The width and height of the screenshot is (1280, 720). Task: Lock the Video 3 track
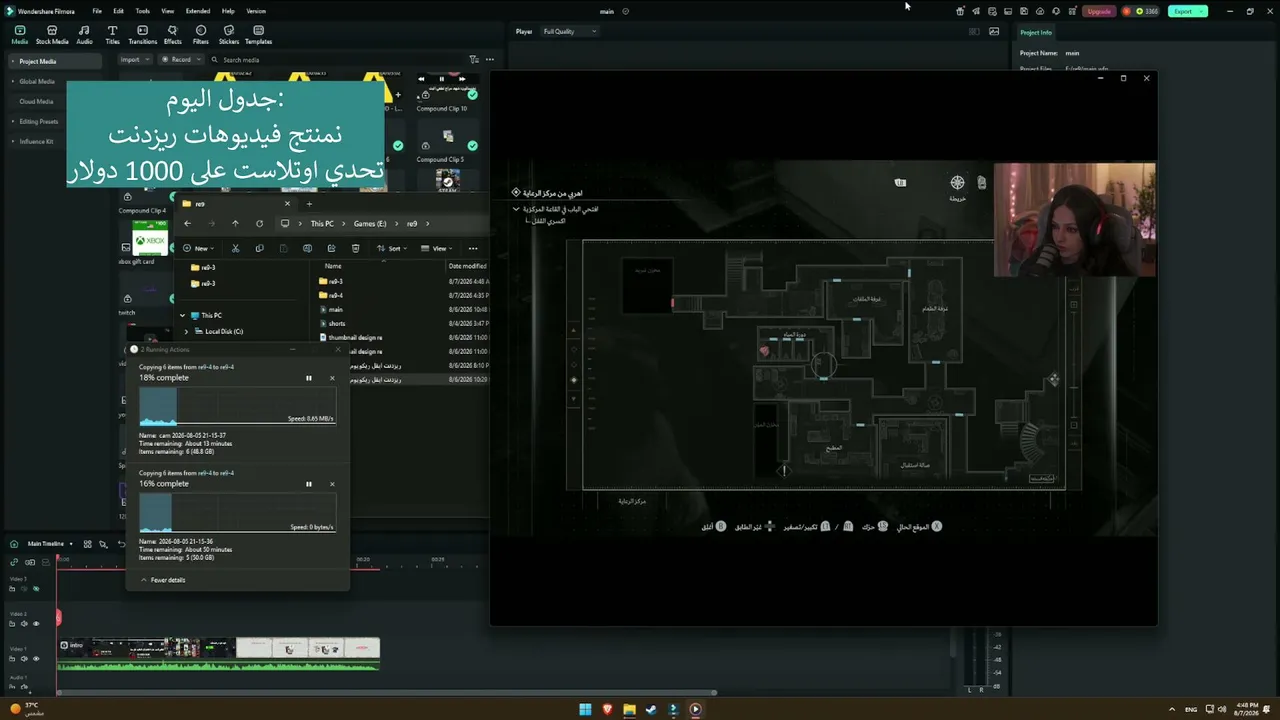click(x=12, y=589)
